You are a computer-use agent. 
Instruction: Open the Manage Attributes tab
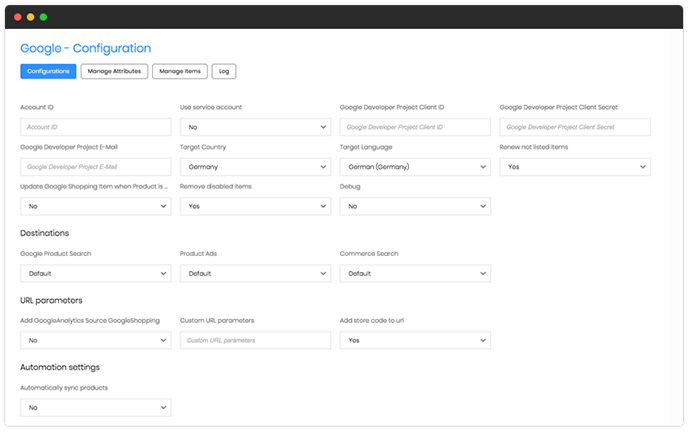(114, 71)
